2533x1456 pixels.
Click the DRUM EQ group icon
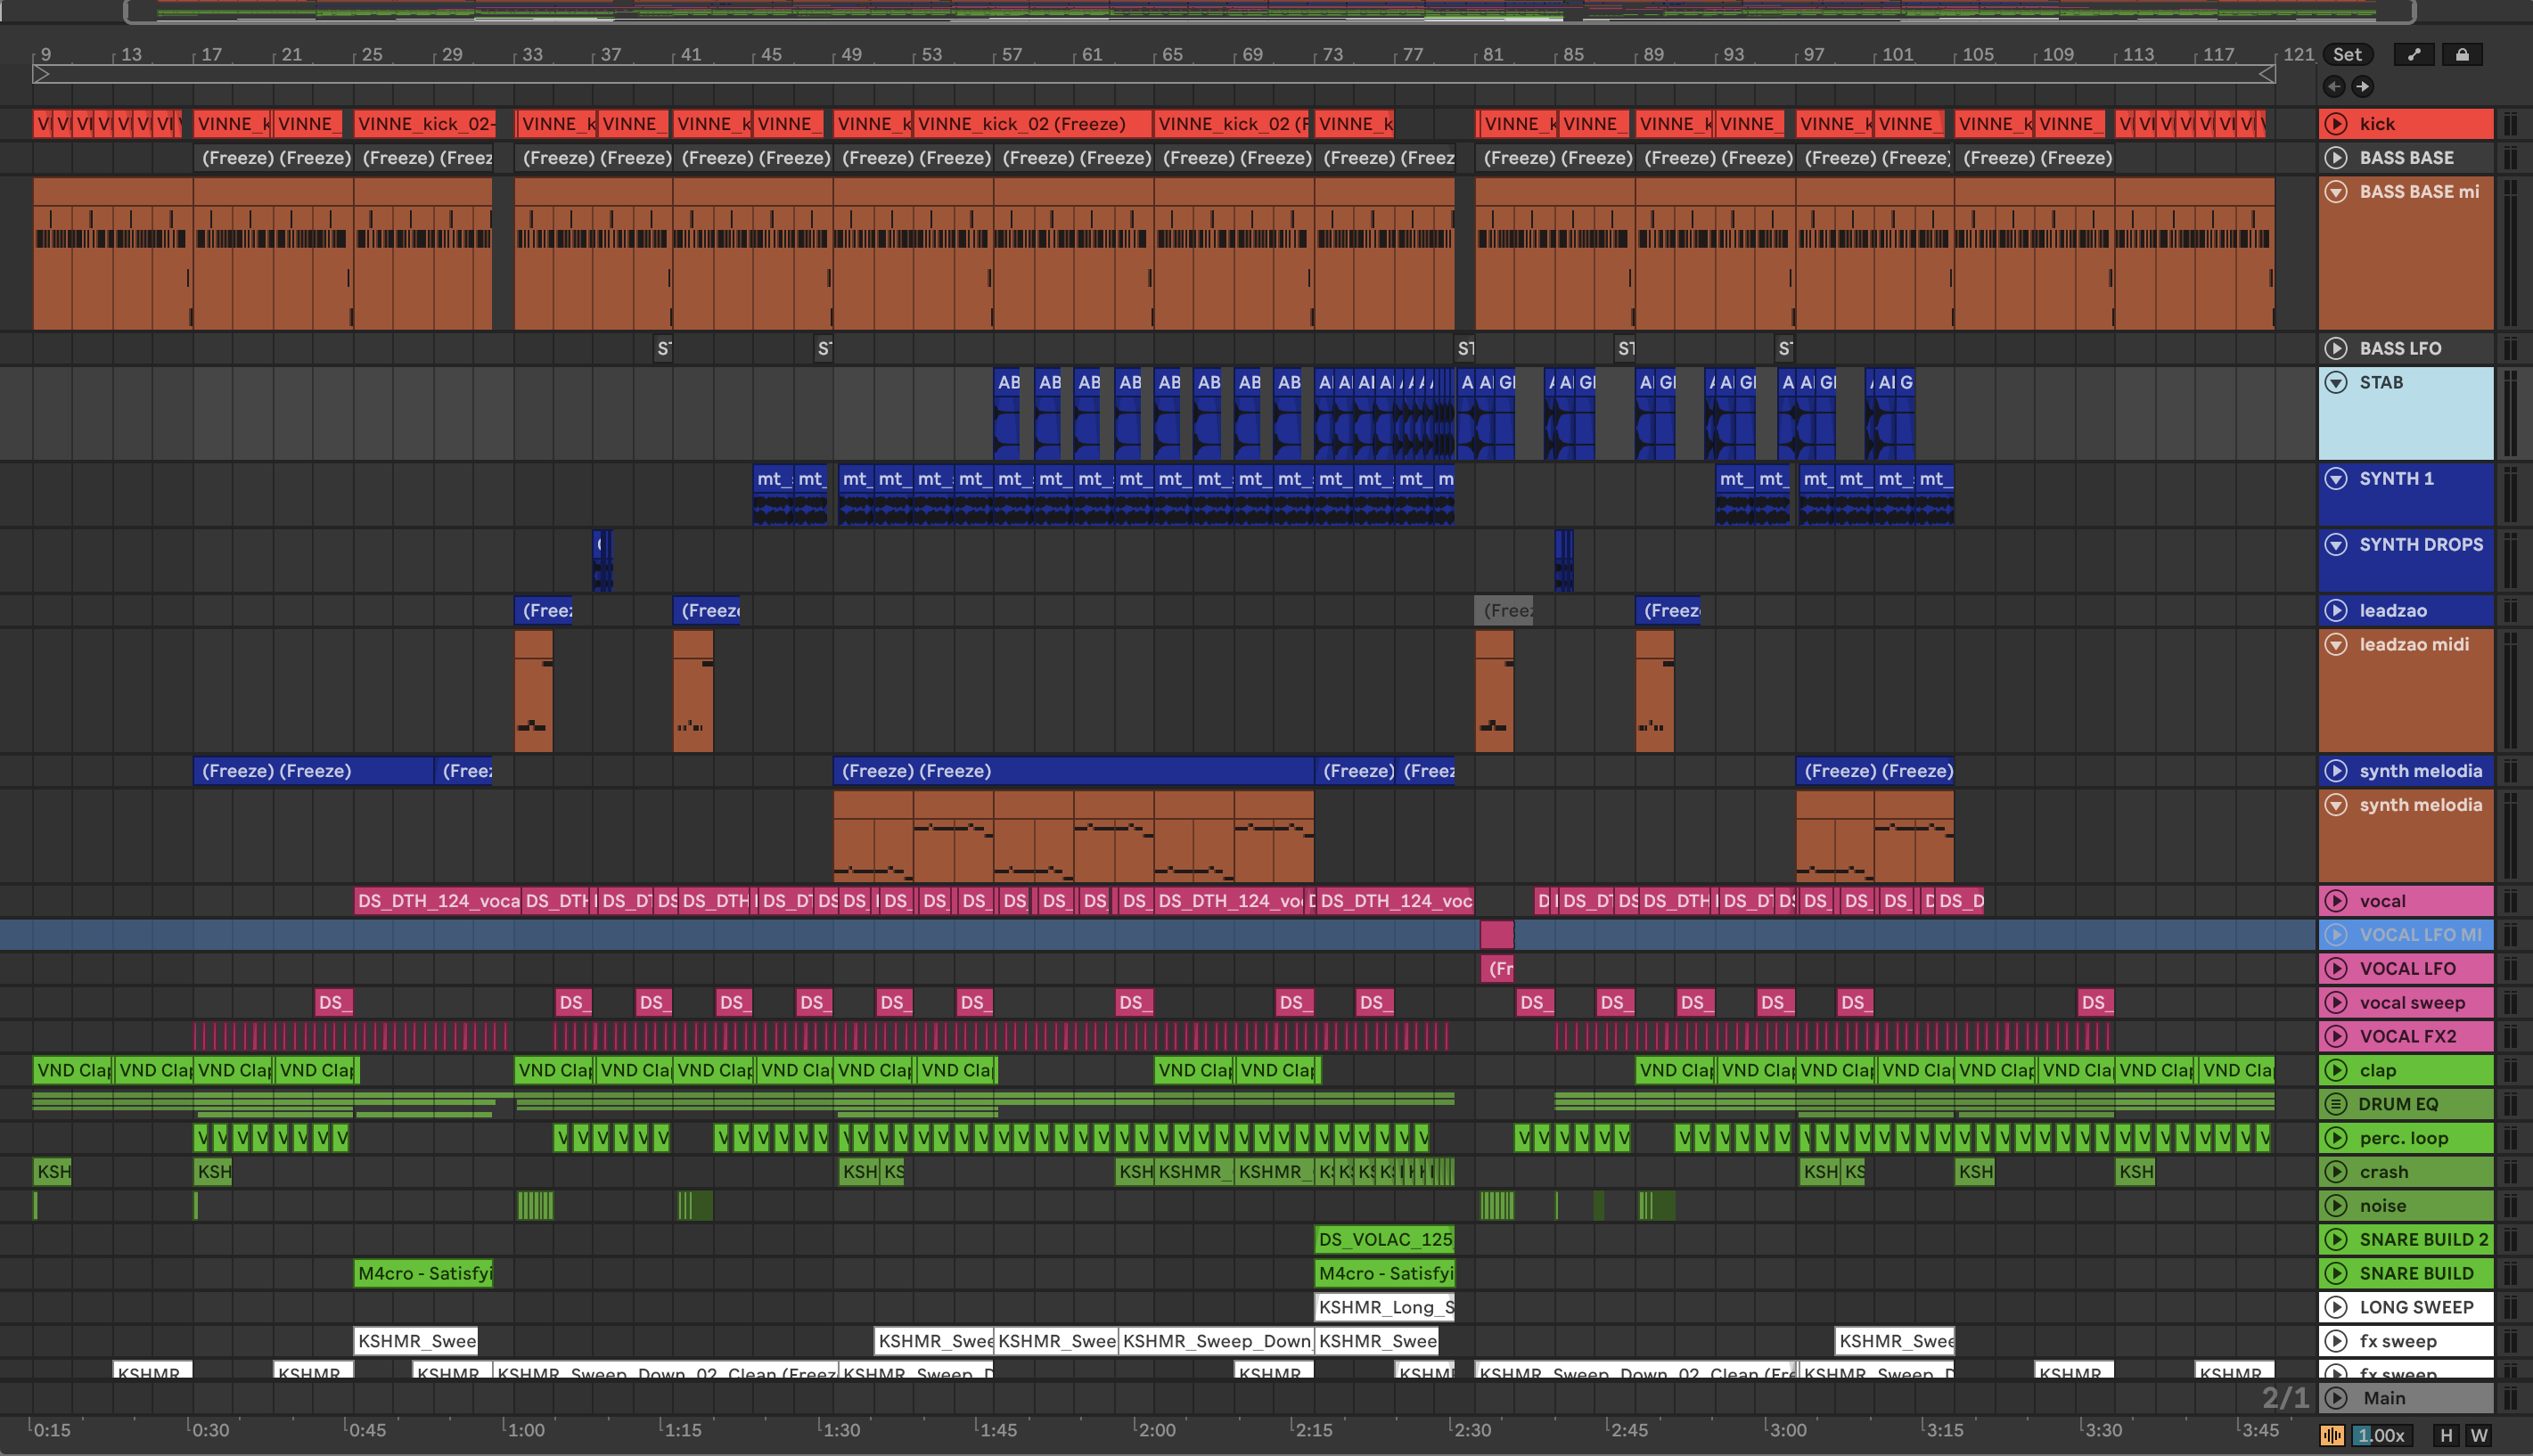click(x=2336, y=1104)
